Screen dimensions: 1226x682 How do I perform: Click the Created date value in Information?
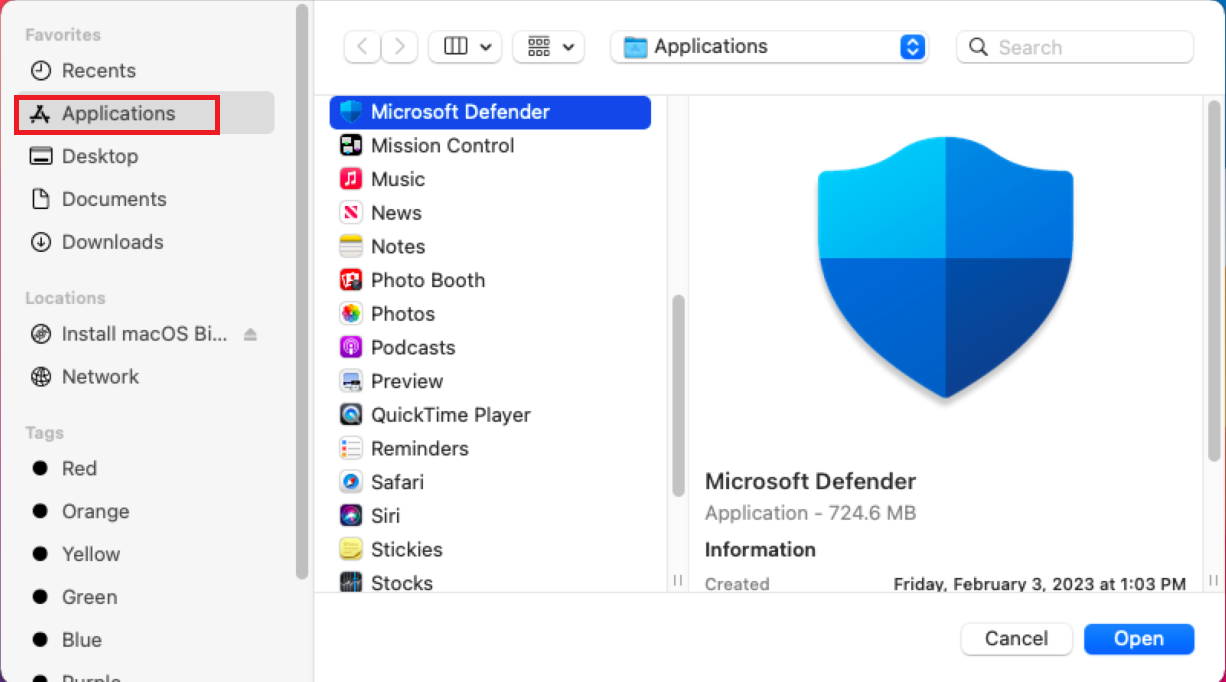point(1040,583)
